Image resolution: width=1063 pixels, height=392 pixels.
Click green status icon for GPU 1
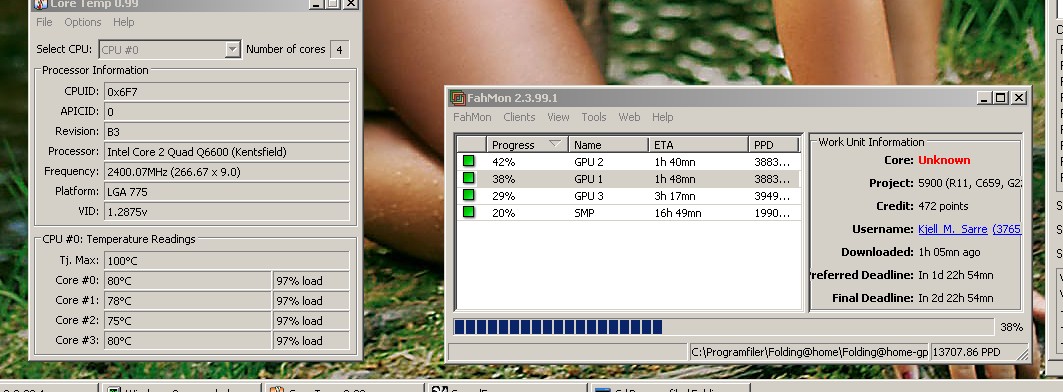(468, 178)
